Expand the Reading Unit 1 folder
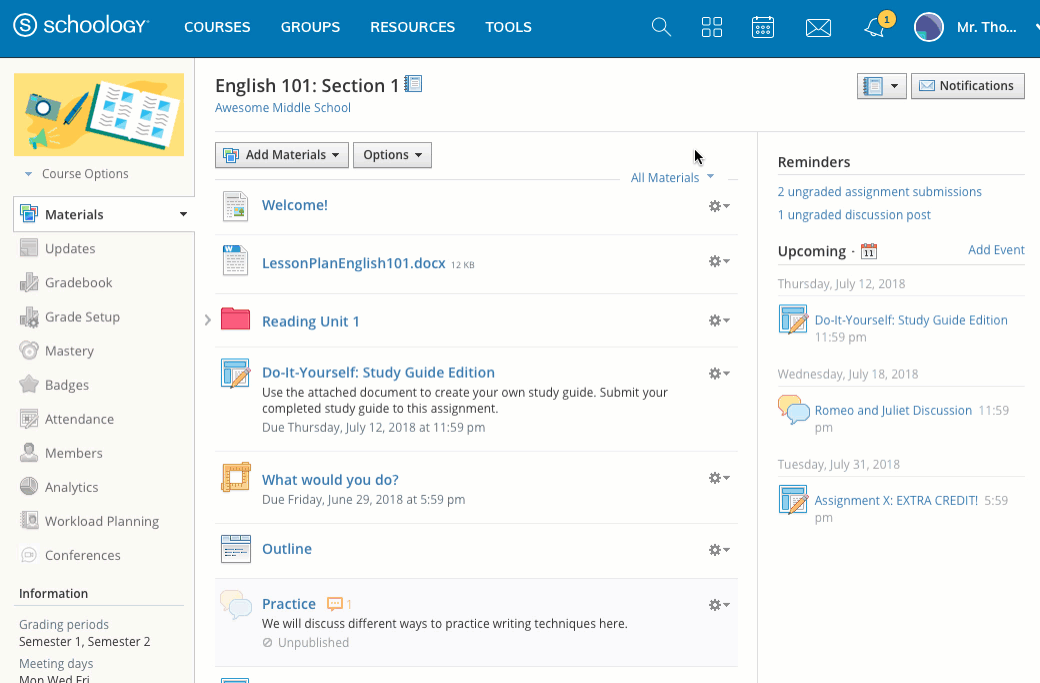 coord(208,320)
